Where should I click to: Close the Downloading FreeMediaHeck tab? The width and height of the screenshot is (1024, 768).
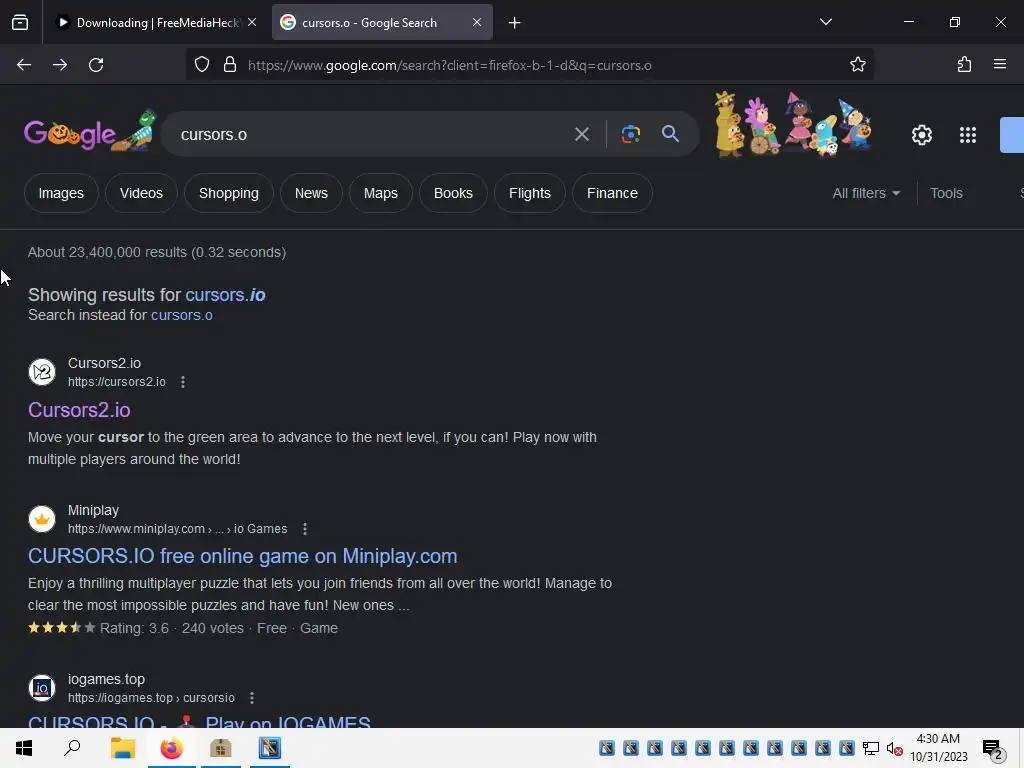point(252,22)
